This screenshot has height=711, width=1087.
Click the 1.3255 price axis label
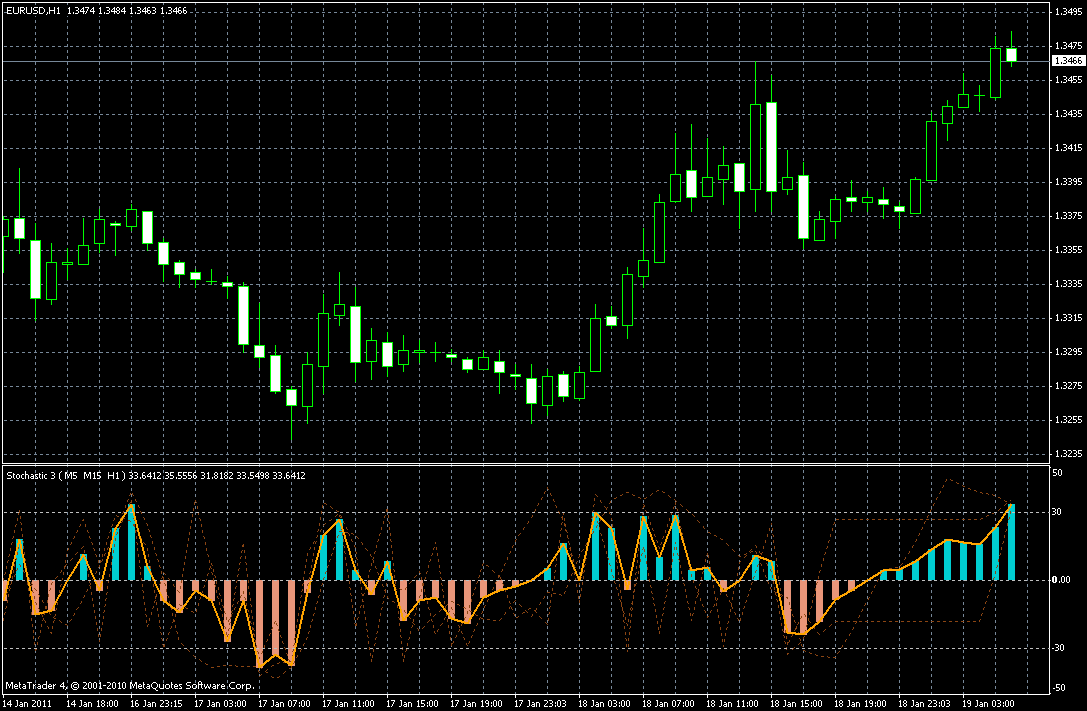coord(1068,419)
